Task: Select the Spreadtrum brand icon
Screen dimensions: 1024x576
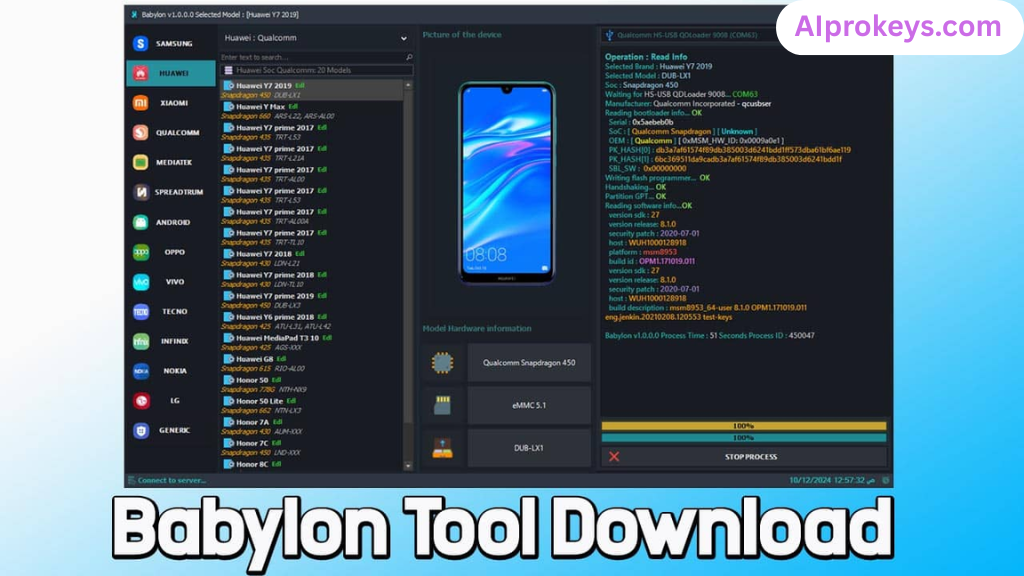Action: (x=140, y=192)
